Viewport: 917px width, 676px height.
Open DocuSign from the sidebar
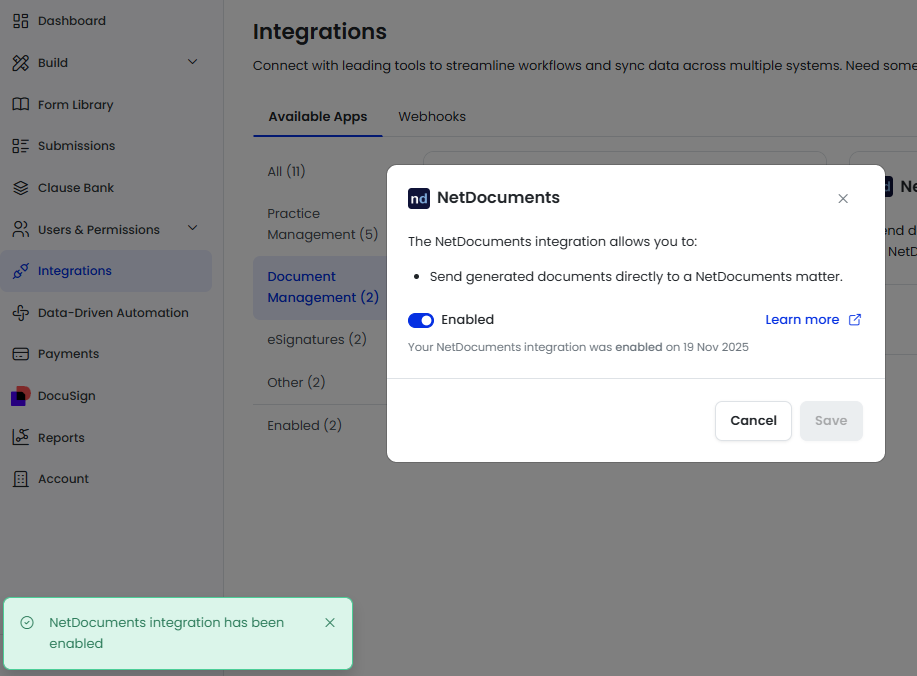point(66,396)
